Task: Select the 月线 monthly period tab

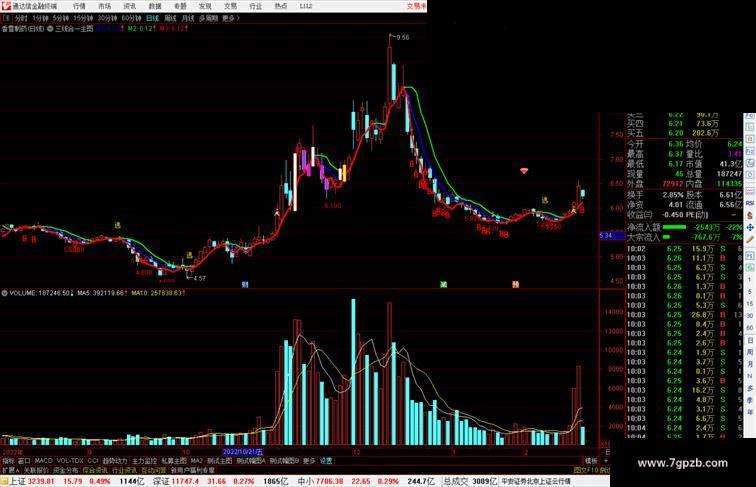Action: point(188,18)
